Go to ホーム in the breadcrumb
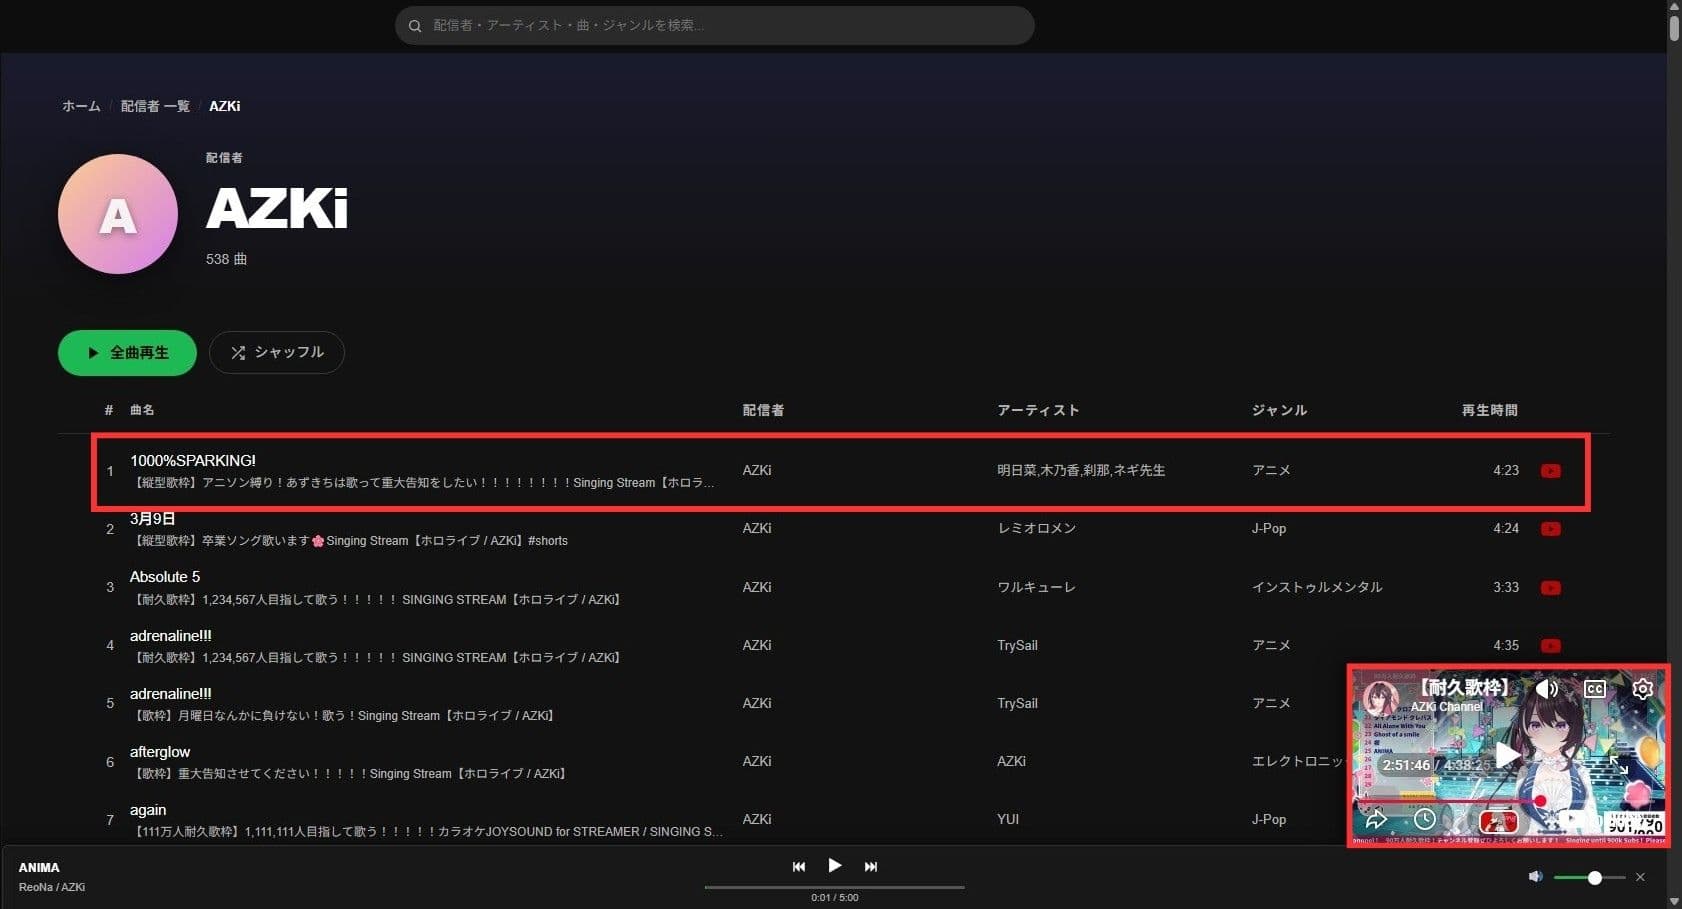The image size is (1682, 909). coord(81,106)
